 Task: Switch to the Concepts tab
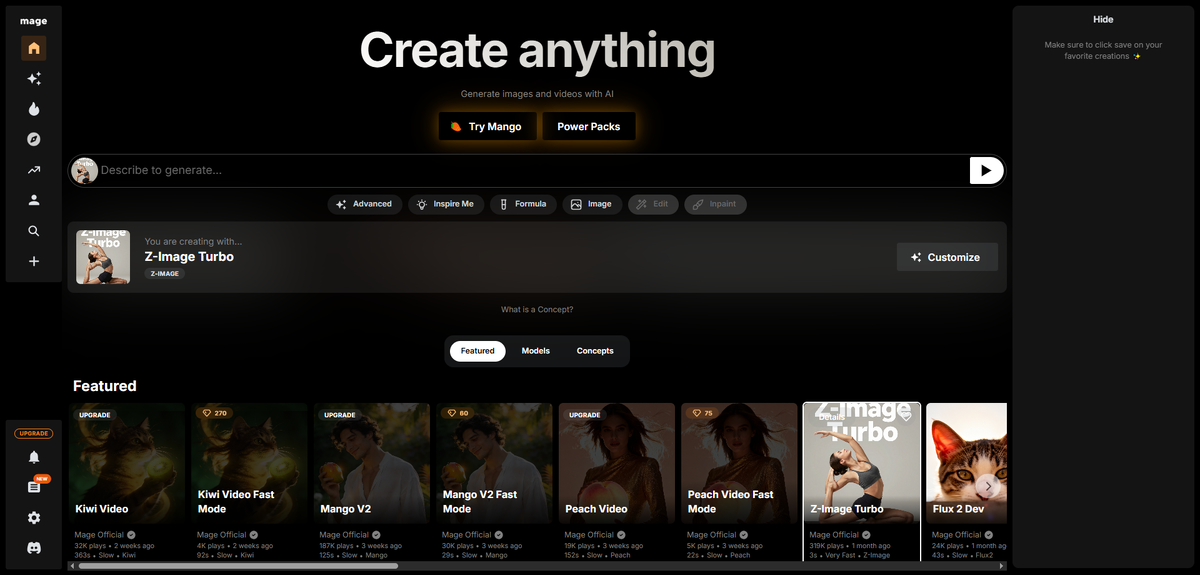point(595,351)
